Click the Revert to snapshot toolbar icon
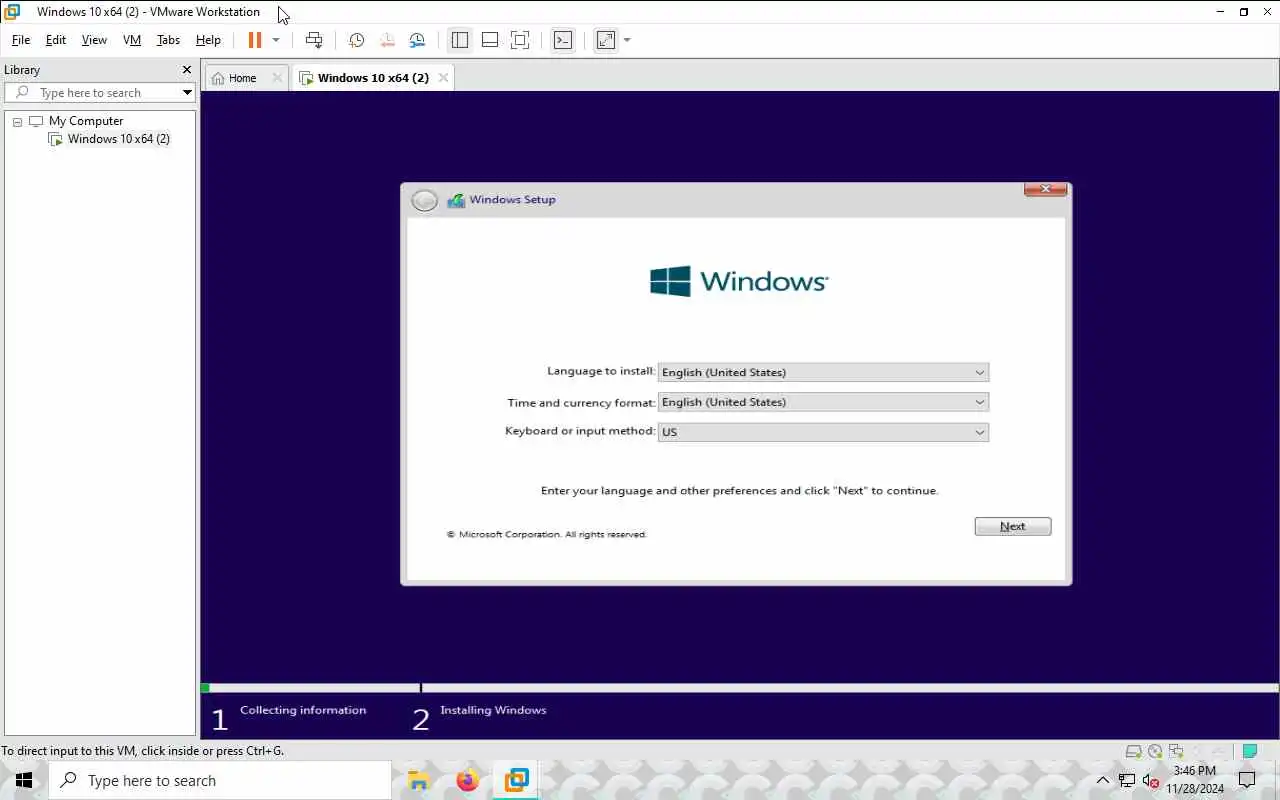Image resolution: width=1280 pixels, height=800 pixels. tap(387, 40)
